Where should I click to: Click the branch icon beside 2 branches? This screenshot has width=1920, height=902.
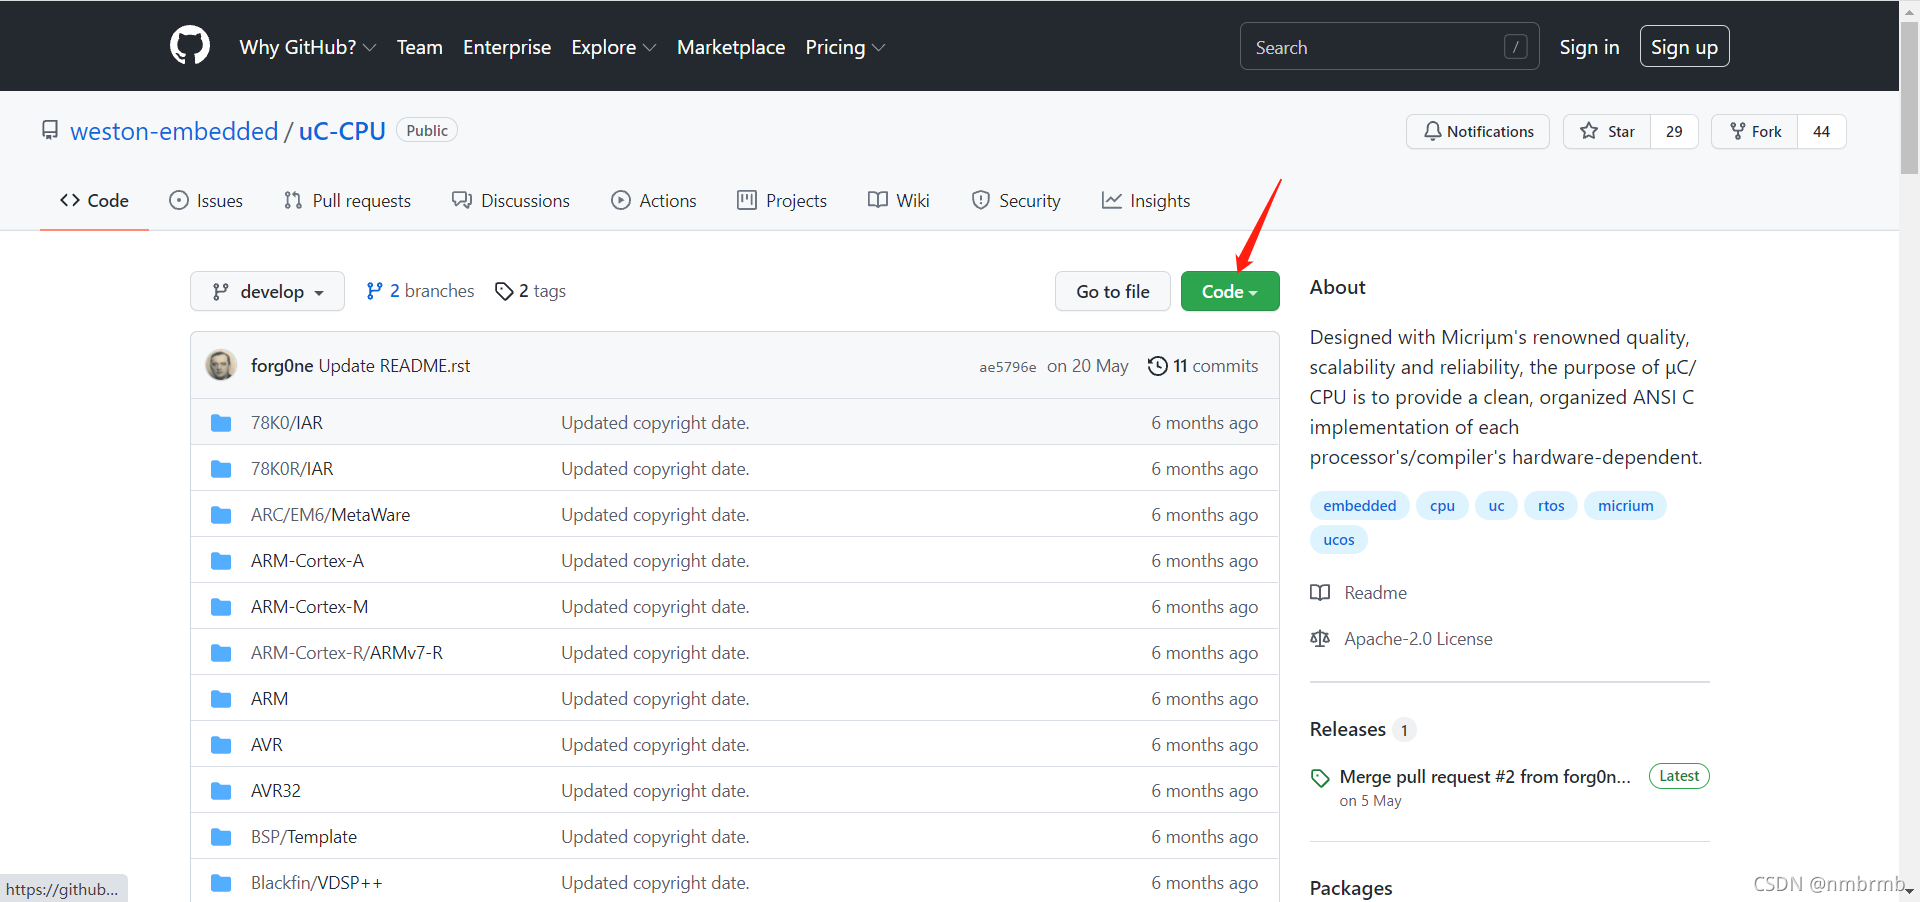coord(374,291)
